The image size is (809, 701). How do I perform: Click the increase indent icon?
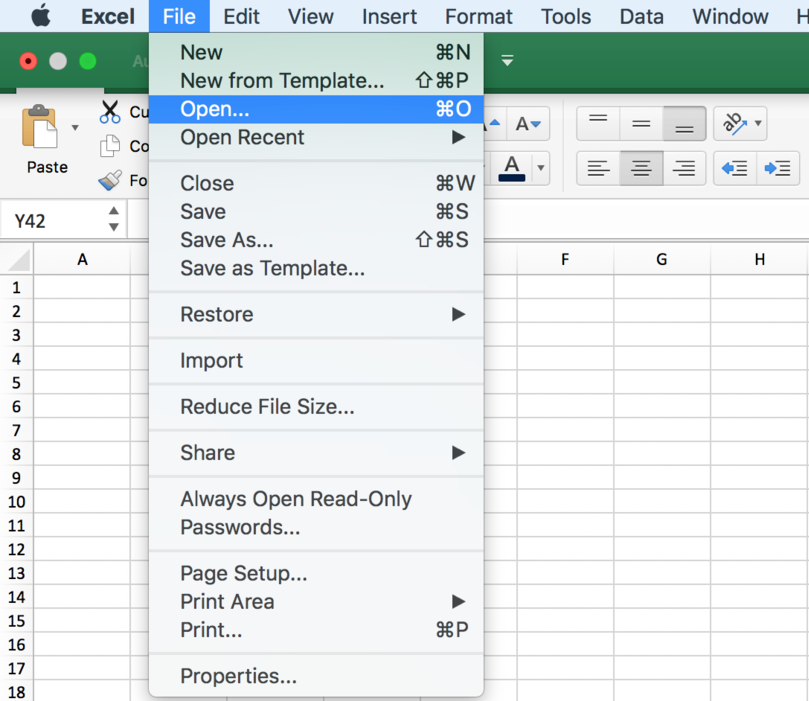tap(778, 168)
